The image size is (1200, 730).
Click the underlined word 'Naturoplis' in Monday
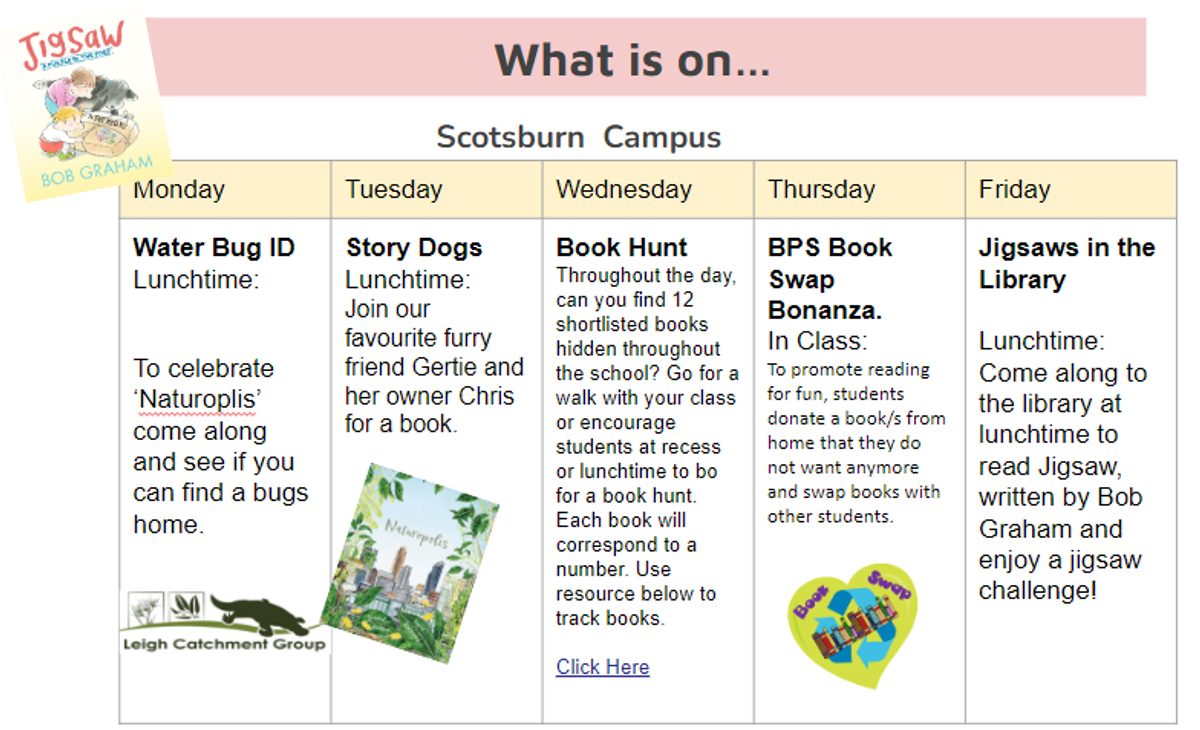tap(196, 400)
